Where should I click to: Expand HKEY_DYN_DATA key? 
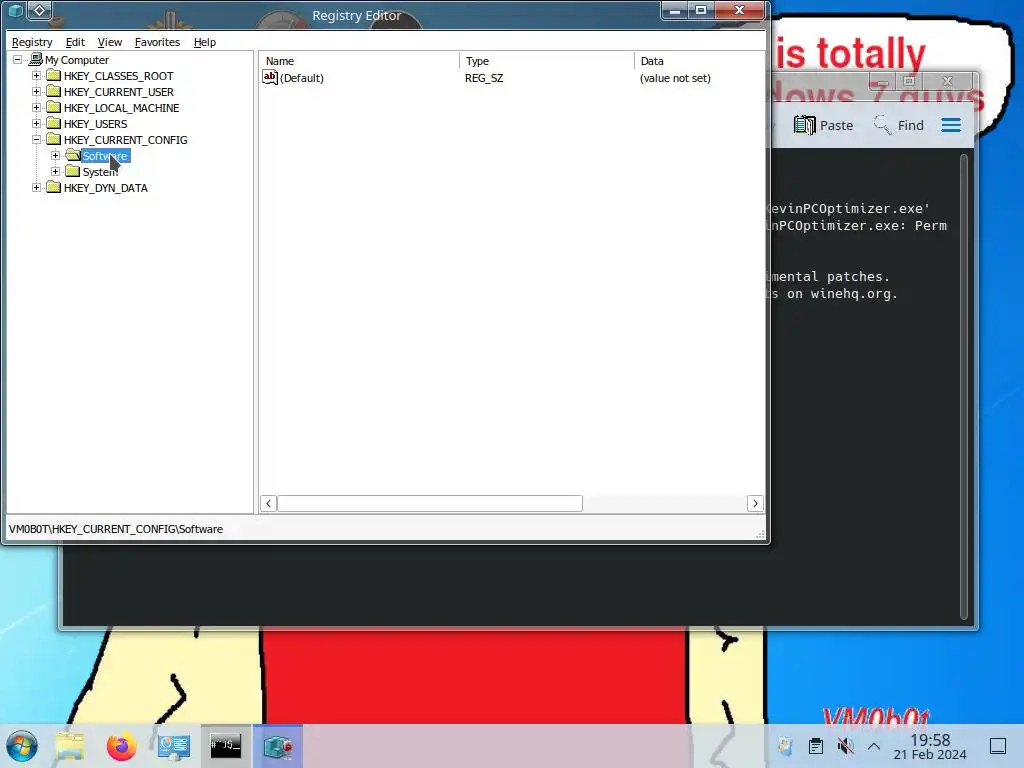tap(37, 187)
